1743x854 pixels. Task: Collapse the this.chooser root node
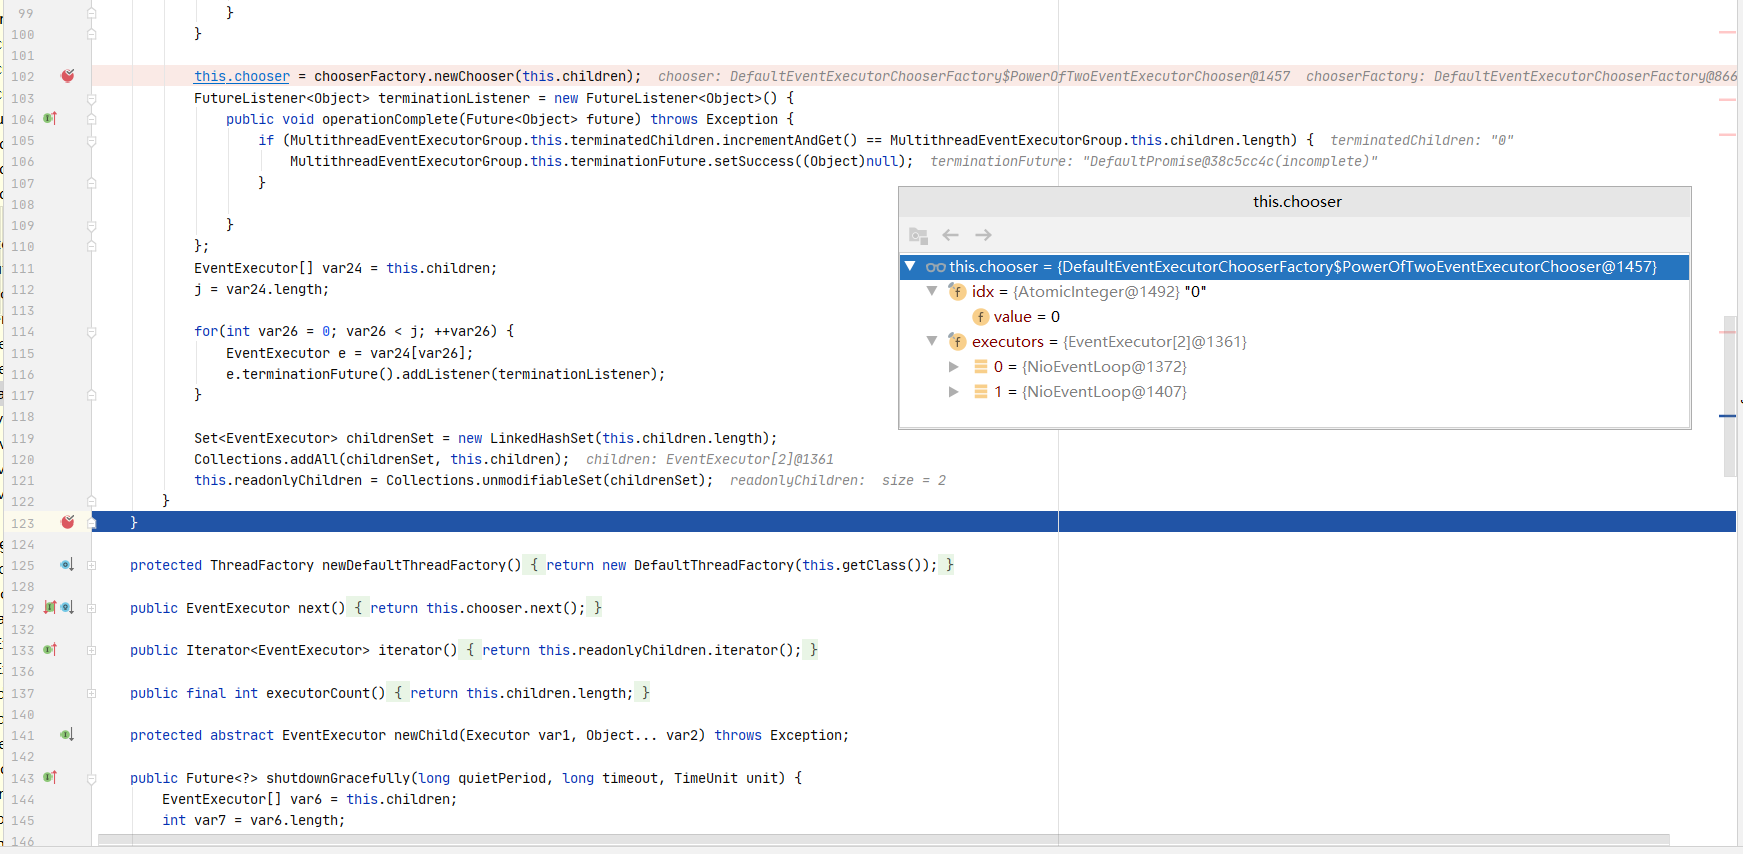(x=910, y=266)
